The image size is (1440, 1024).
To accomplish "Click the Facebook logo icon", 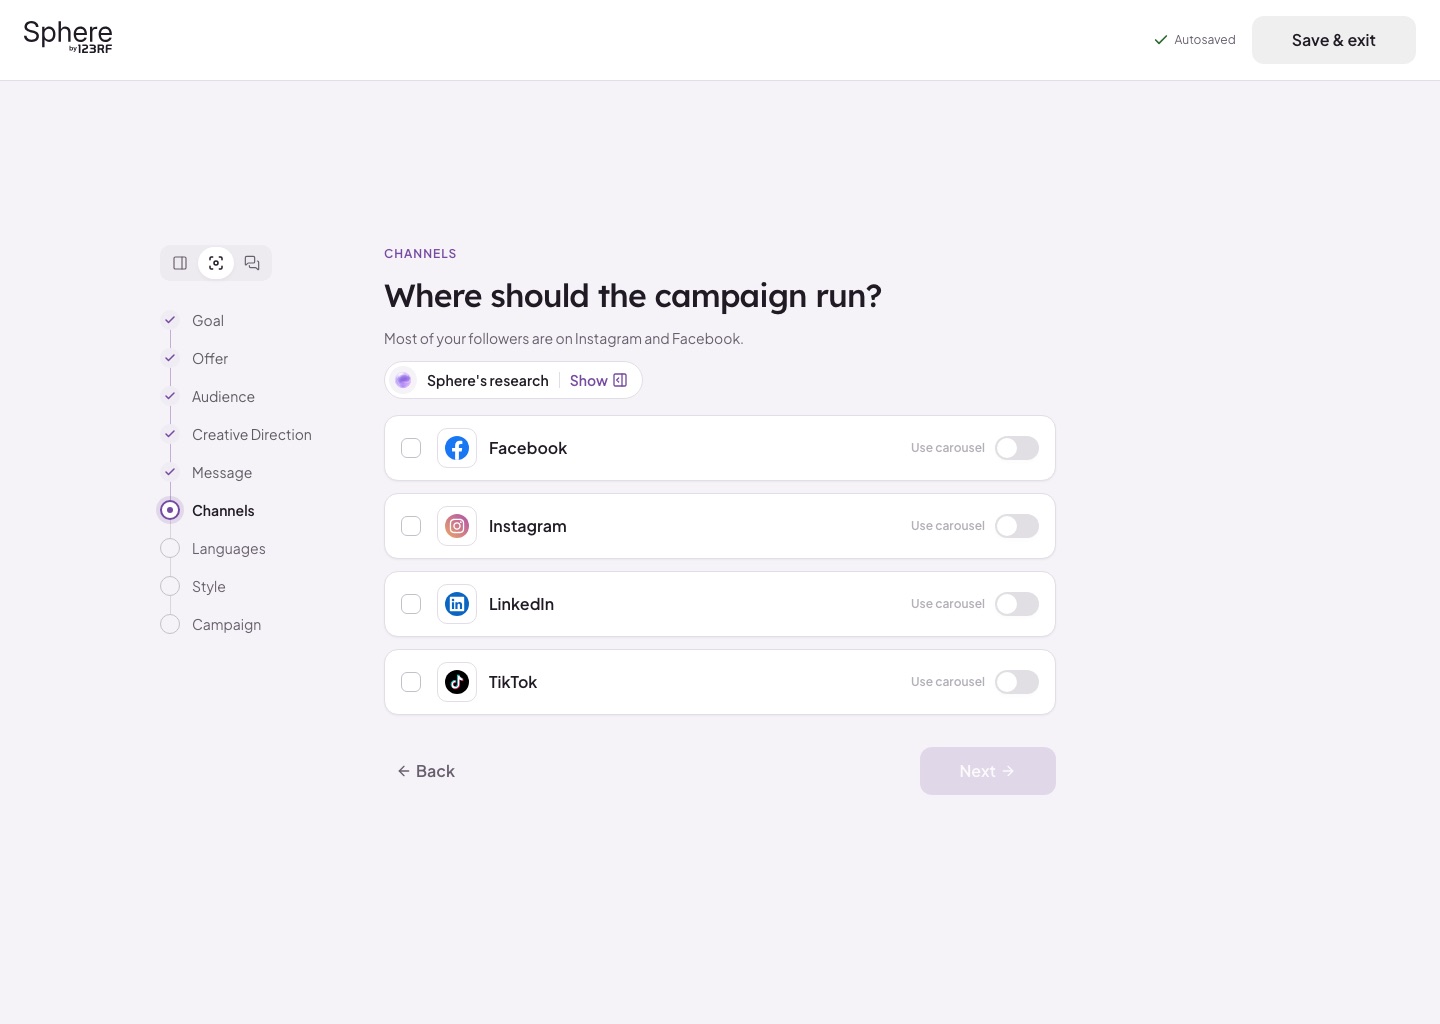I will 457,448.
